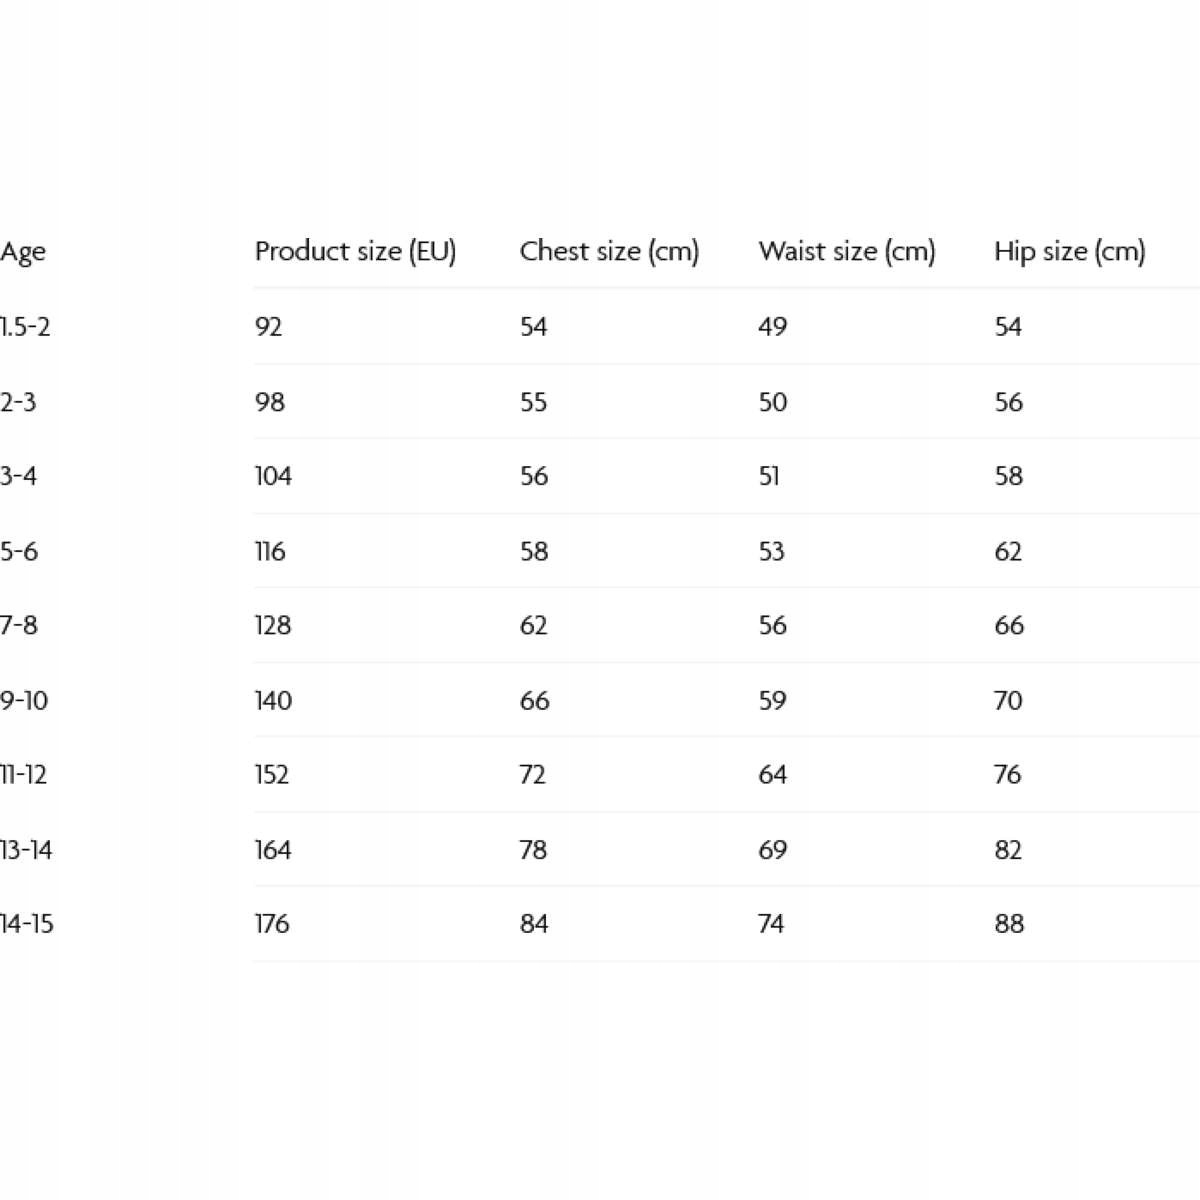Select product size 116 cell

point(270,552)
